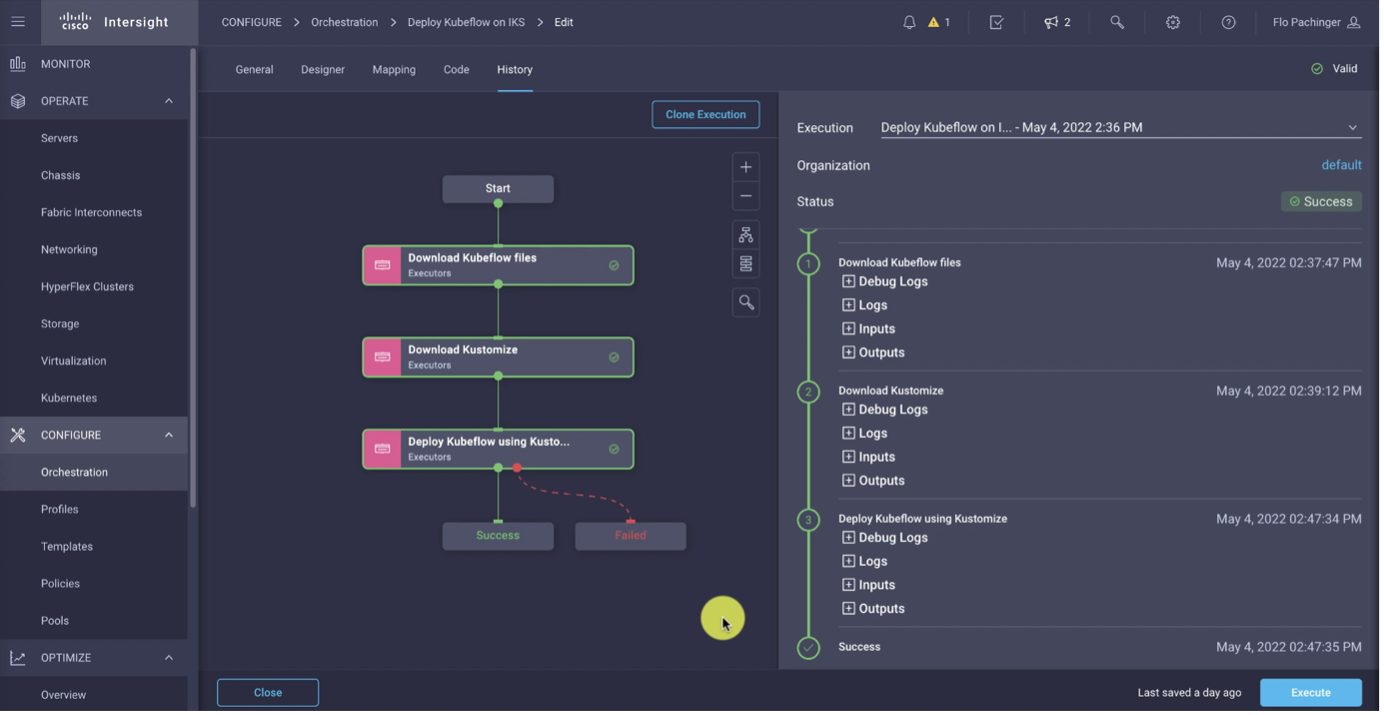Open the default organization link

(x=1341, y=165)
